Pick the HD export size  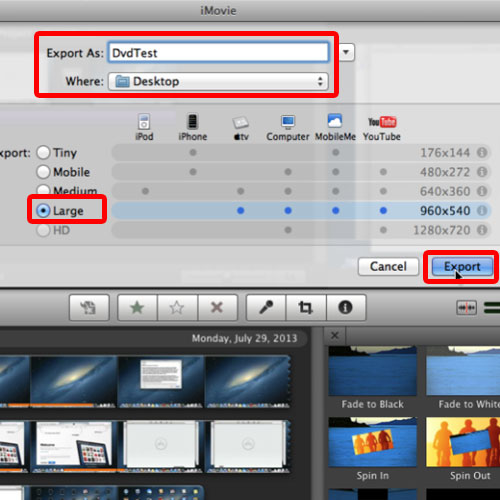point(43,230)
